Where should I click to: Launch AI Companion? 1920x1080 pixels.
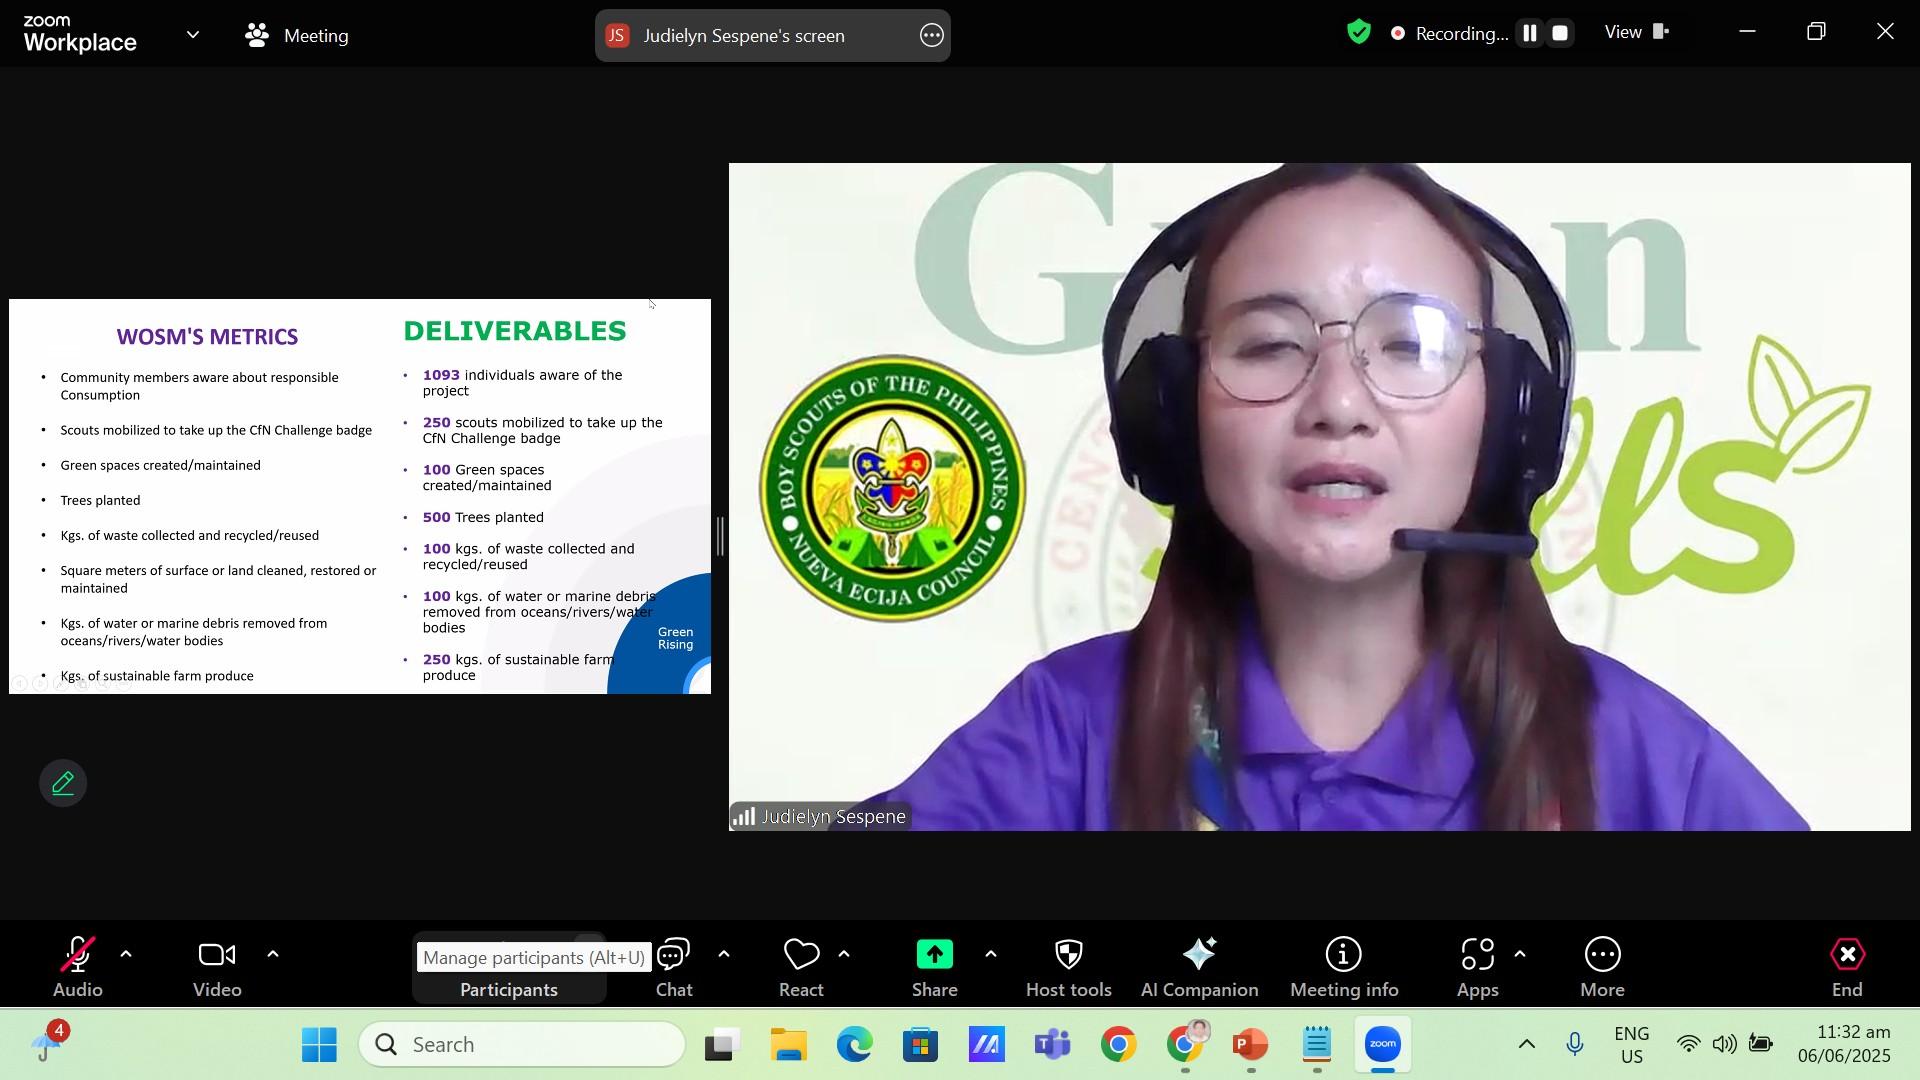click(x=1199, y=967)
